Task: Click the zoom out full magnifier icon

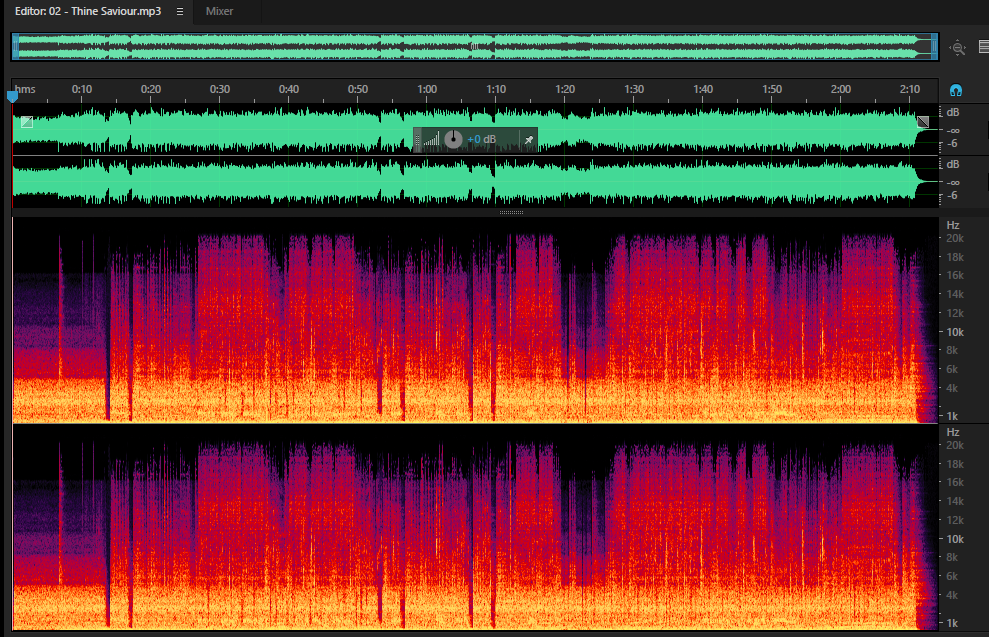Action: tap(958, 47)
